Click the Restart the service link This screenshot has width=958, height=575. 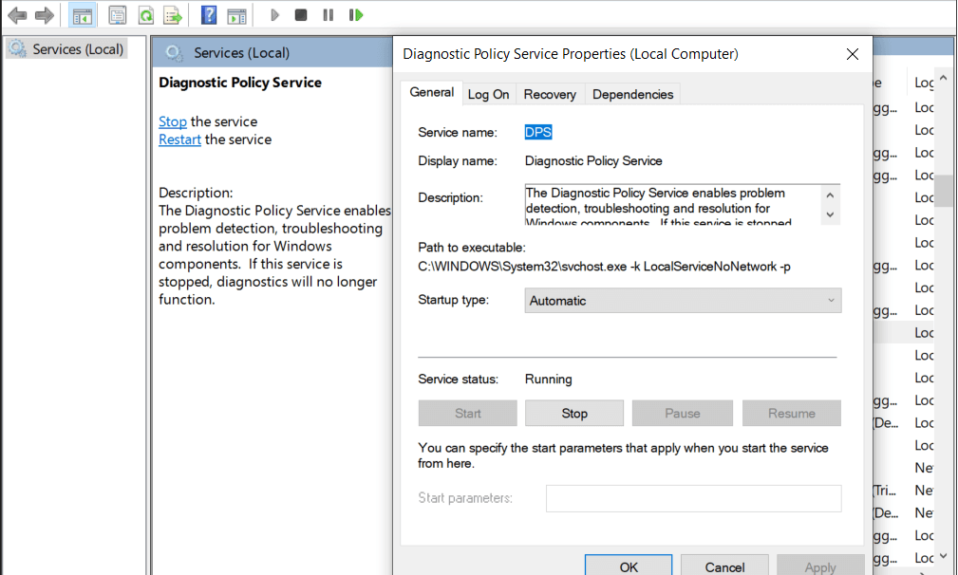tap(180, 140)
